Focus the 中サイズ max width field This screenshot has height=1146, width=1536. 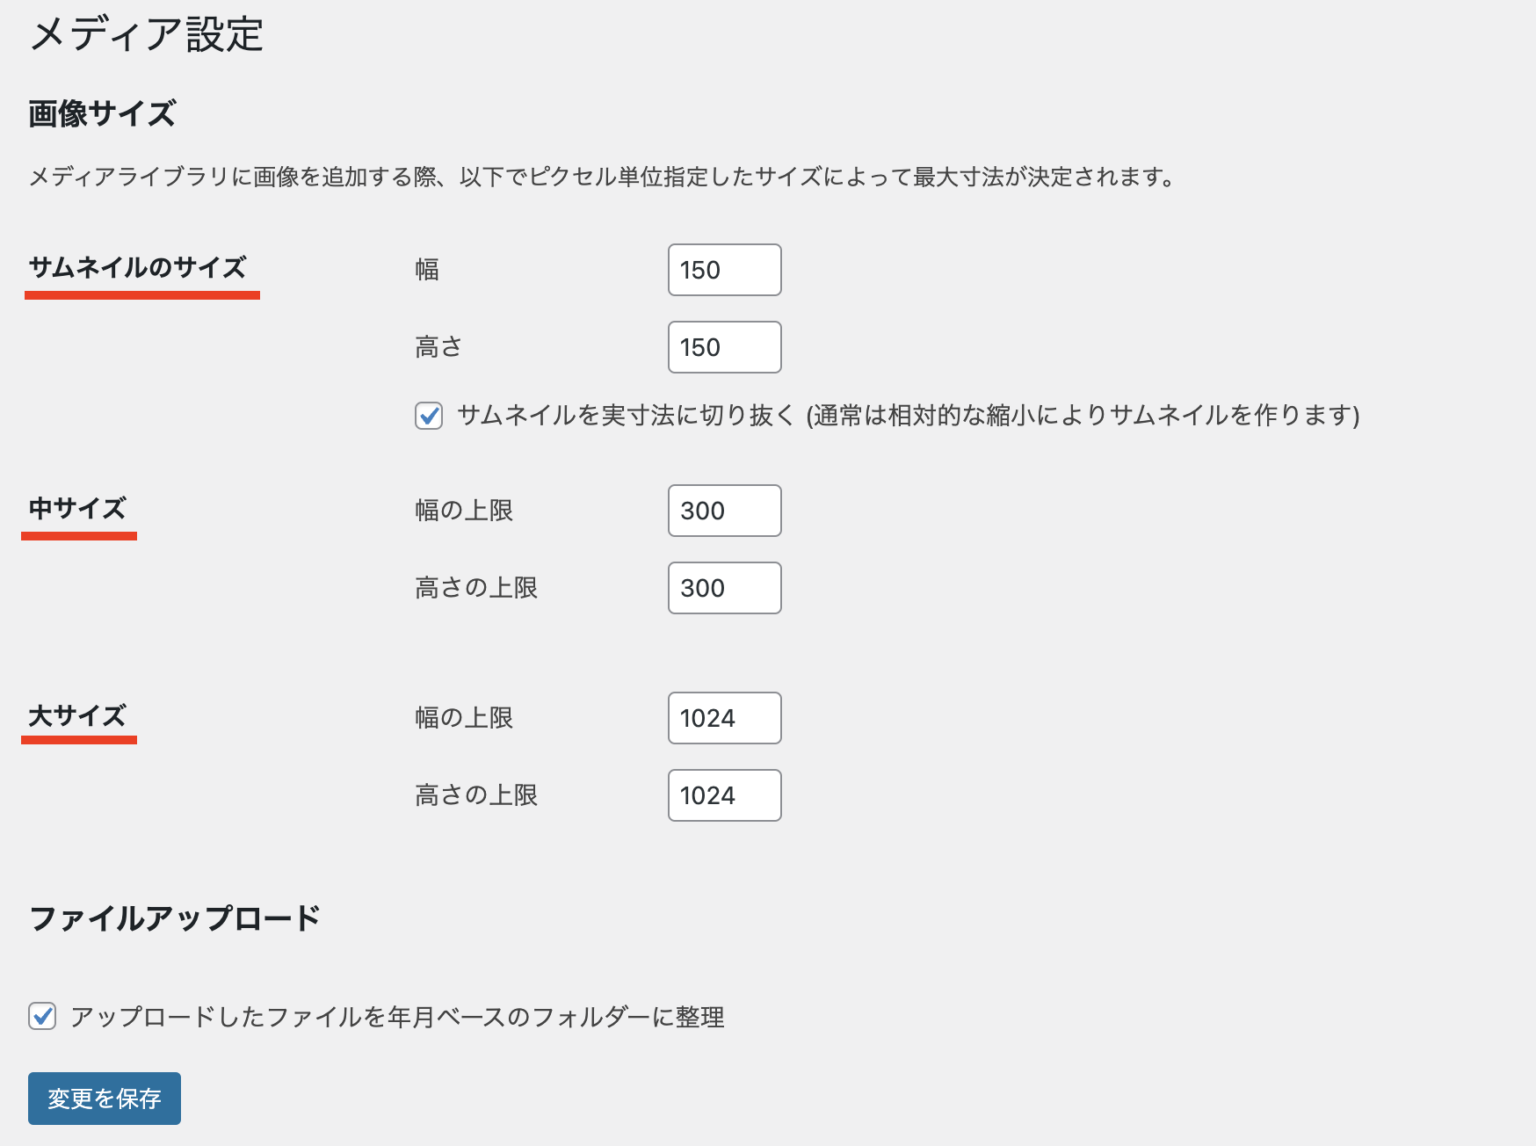pyautogui.click(x=724, y=511)
